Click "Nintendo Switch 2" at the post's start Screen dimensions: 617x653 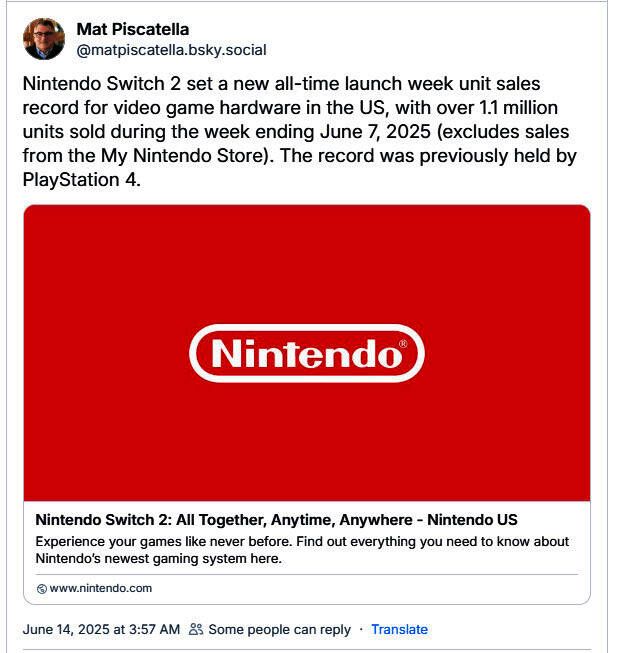point(96,84)
